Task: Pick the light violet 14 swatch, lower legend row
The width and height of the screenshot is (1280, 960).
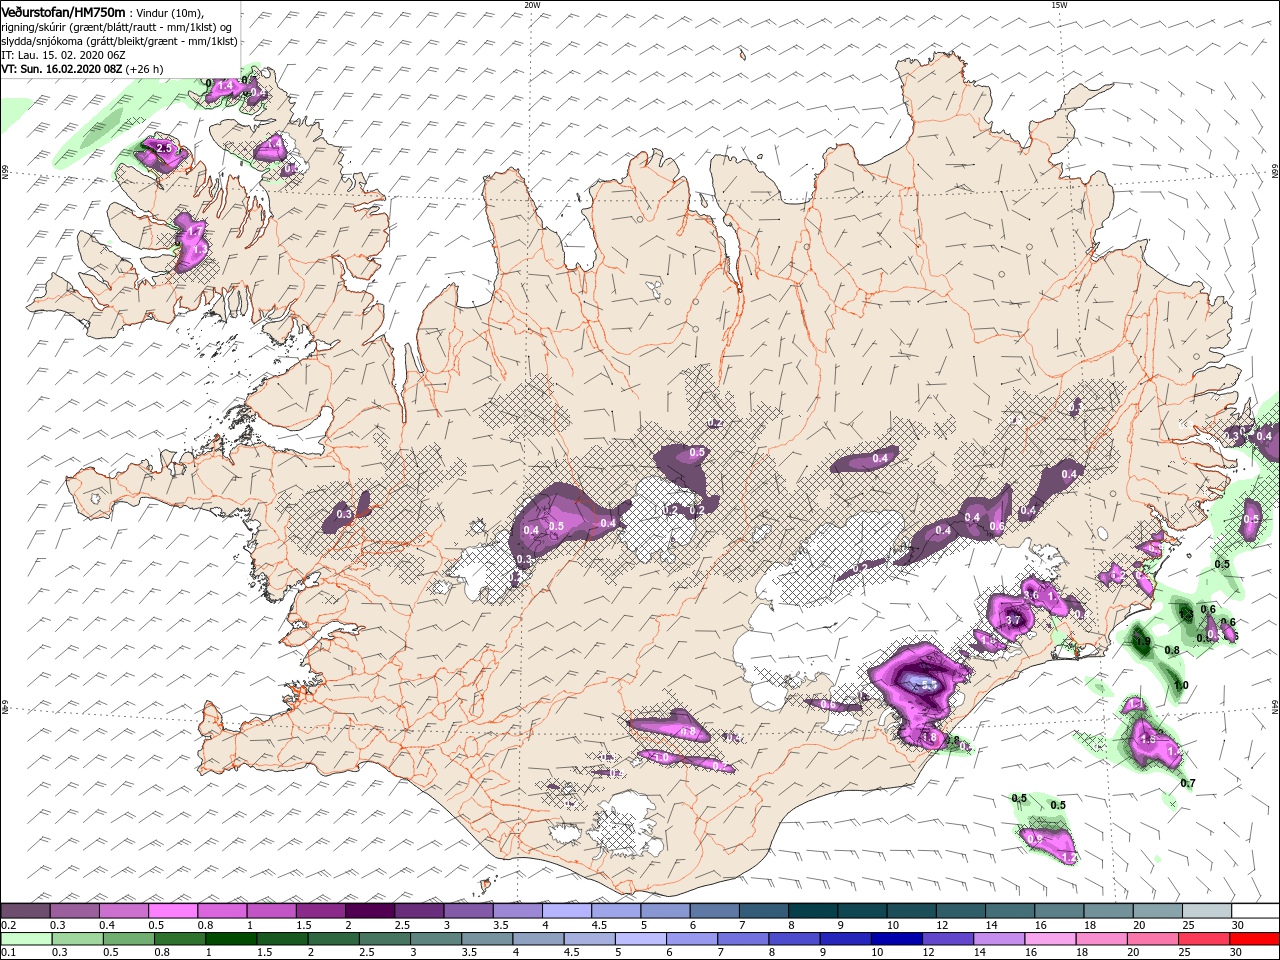Action: tap(997, 939)
